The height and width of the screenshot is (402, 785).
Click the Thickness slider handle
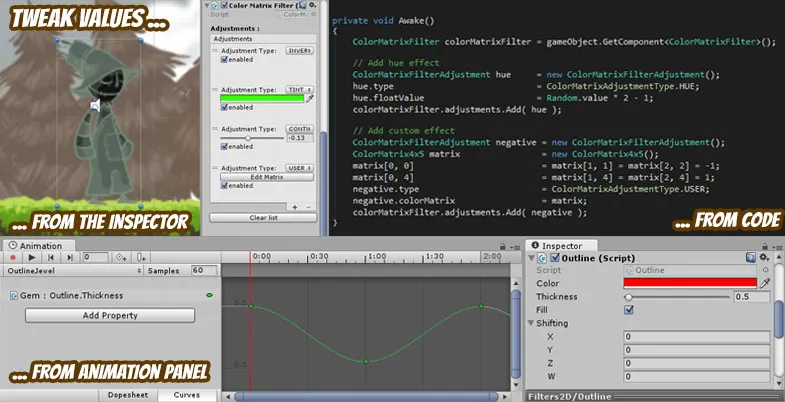pyautogui.click(x=628, y=297)
